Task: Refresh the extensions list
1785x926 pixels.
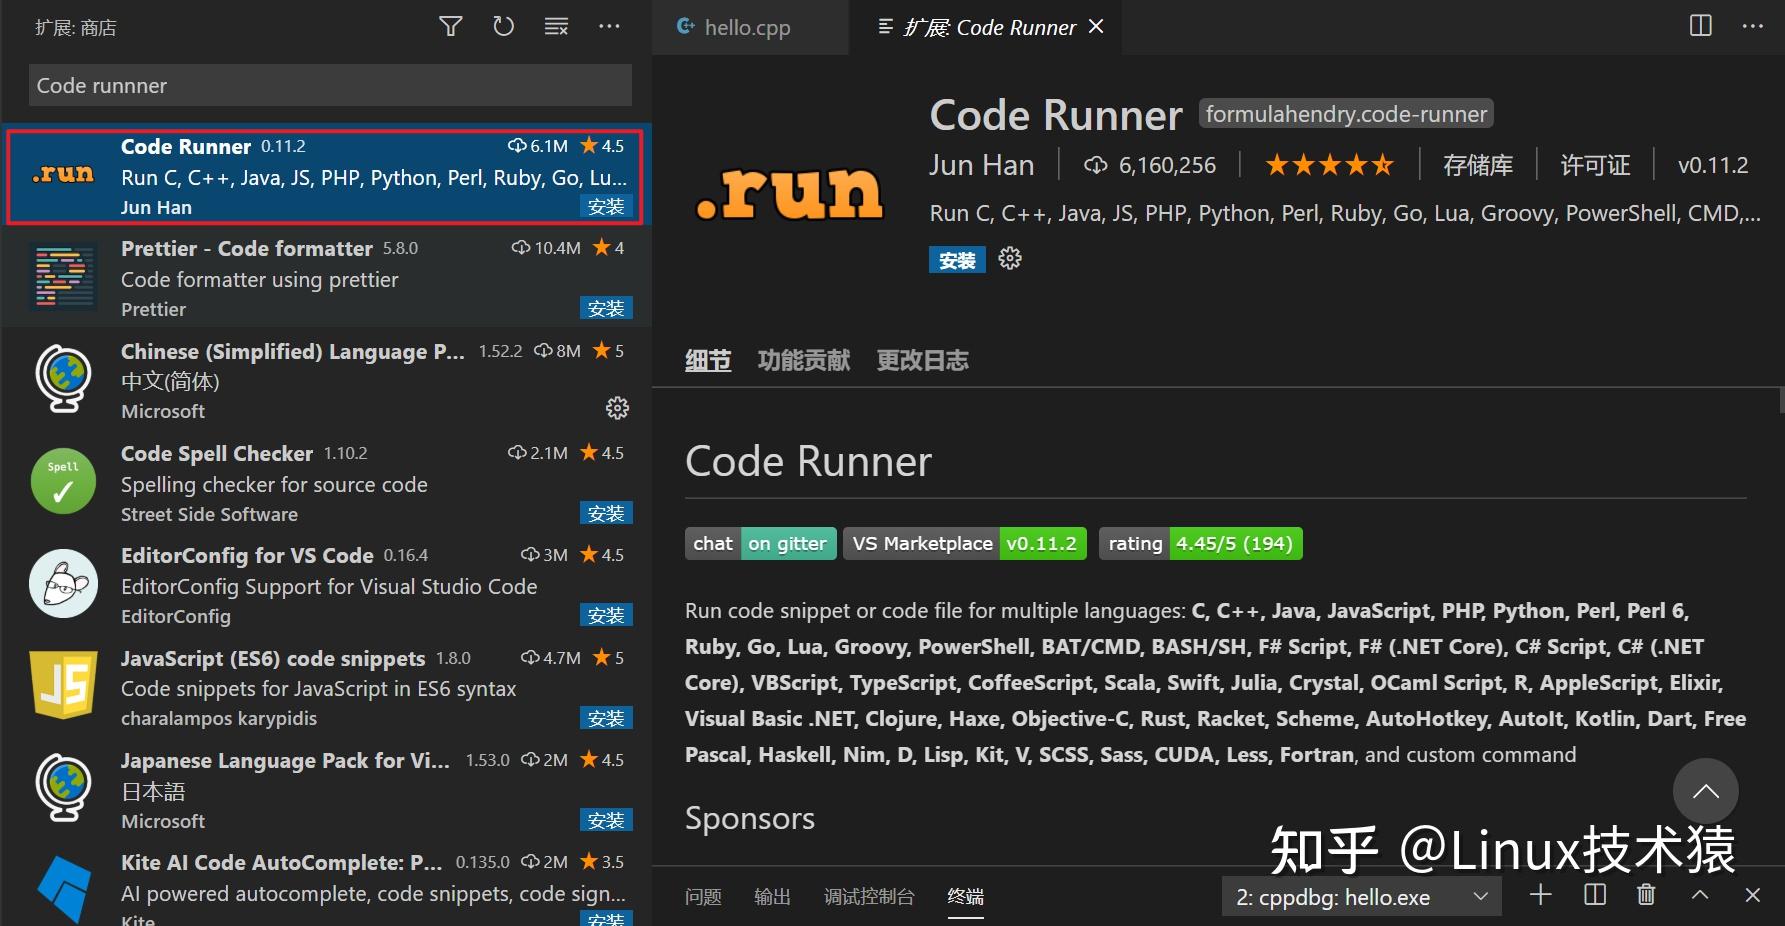Action: point(503,26)
